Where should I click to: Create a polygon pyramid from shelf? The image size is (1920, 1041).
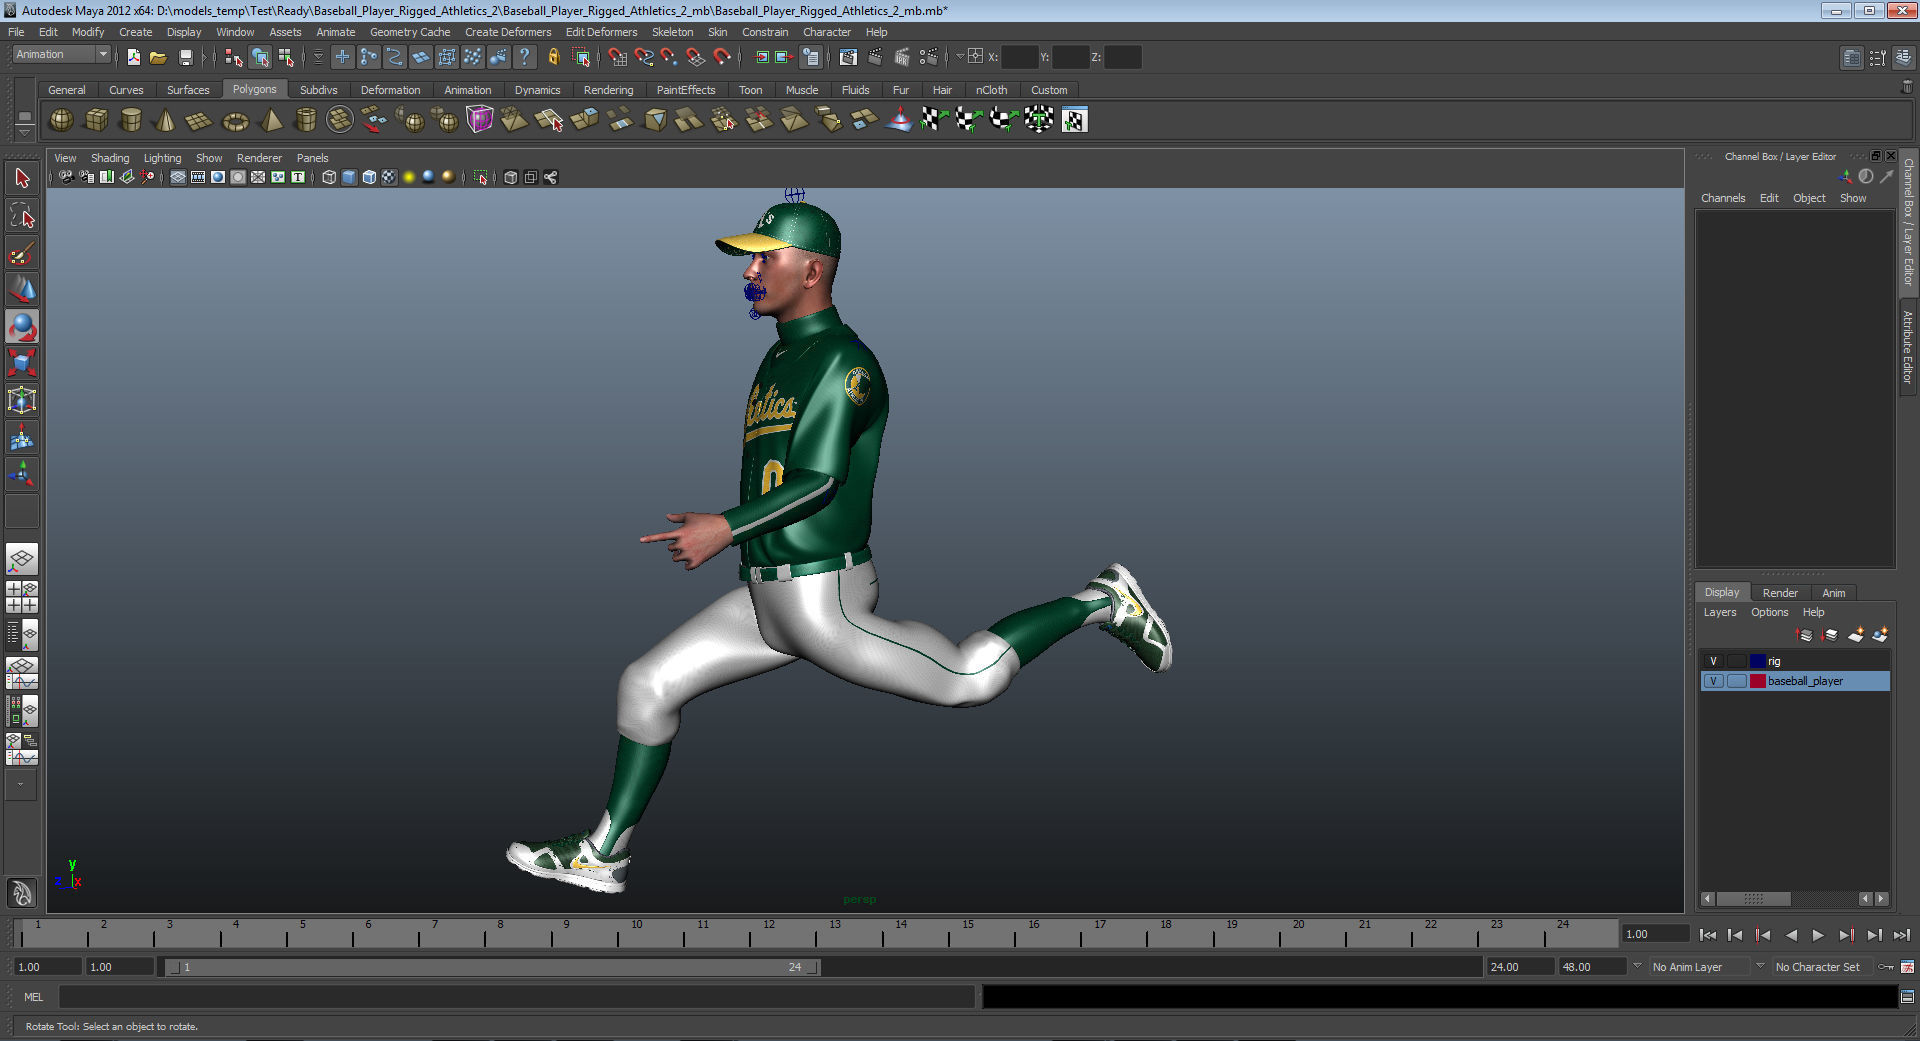point(270,120)
